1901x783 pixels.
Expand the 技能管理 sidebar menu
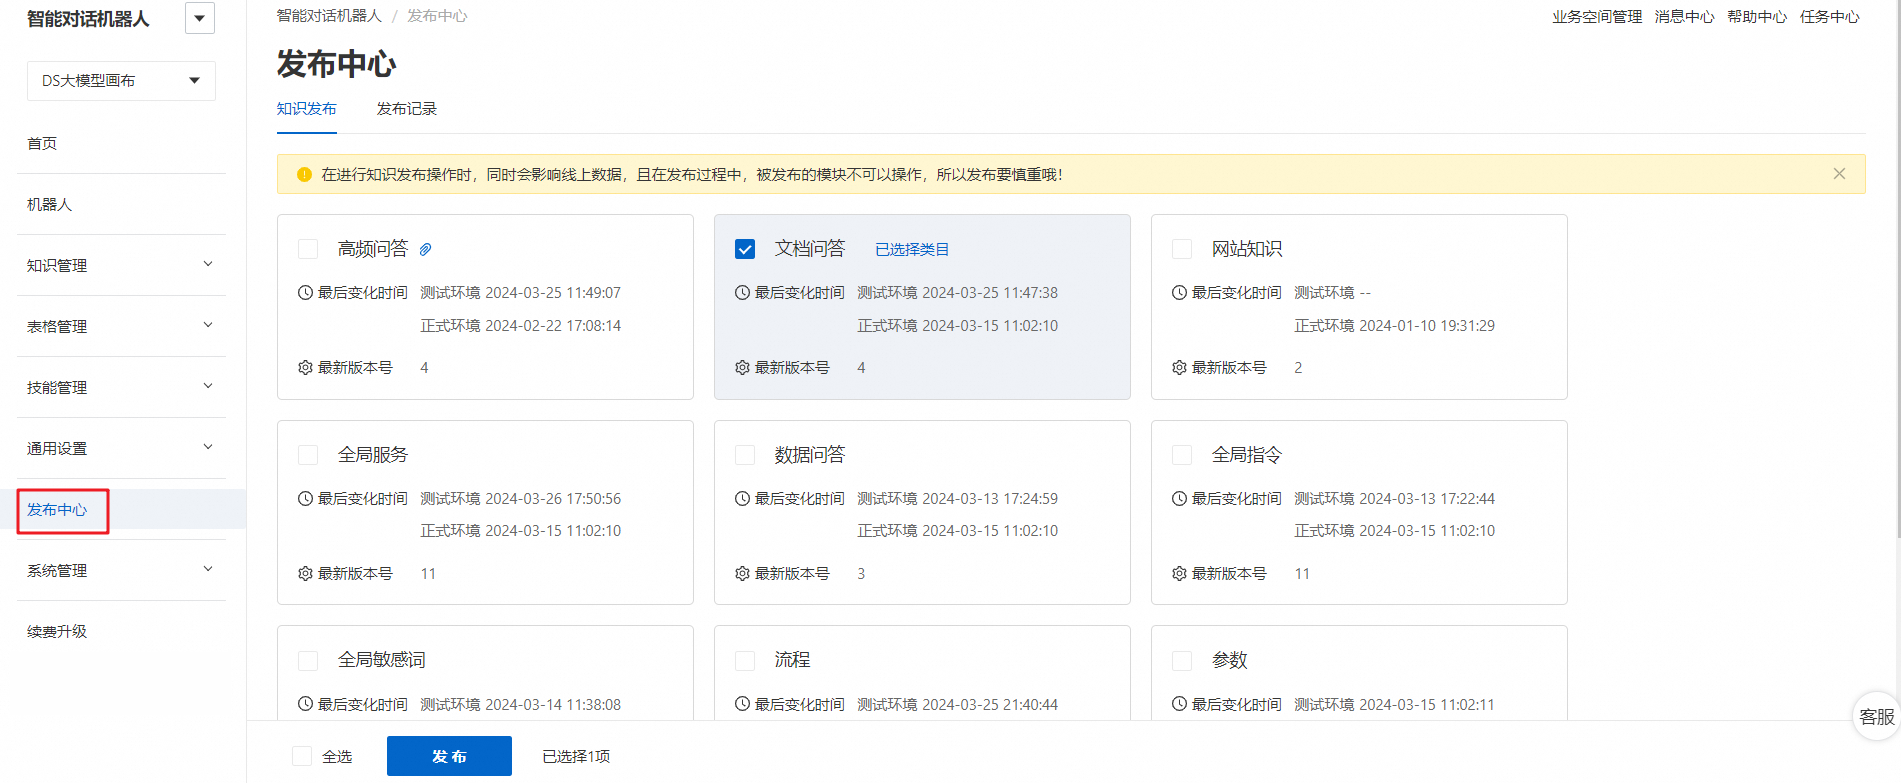(121, 387)
